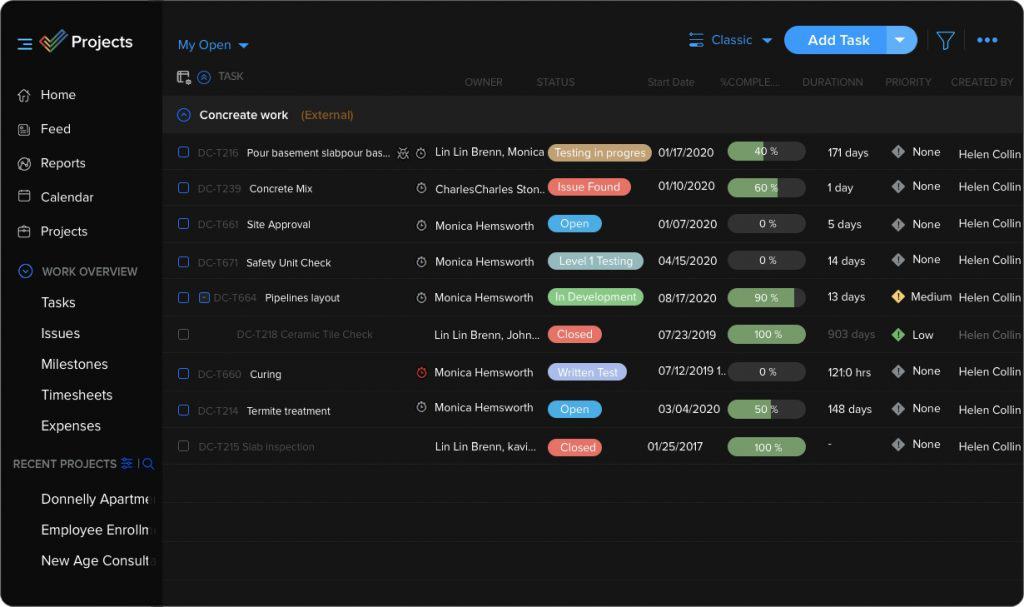
Task: Open the Donnelly Apartments recent project
Action: (95, 499)
